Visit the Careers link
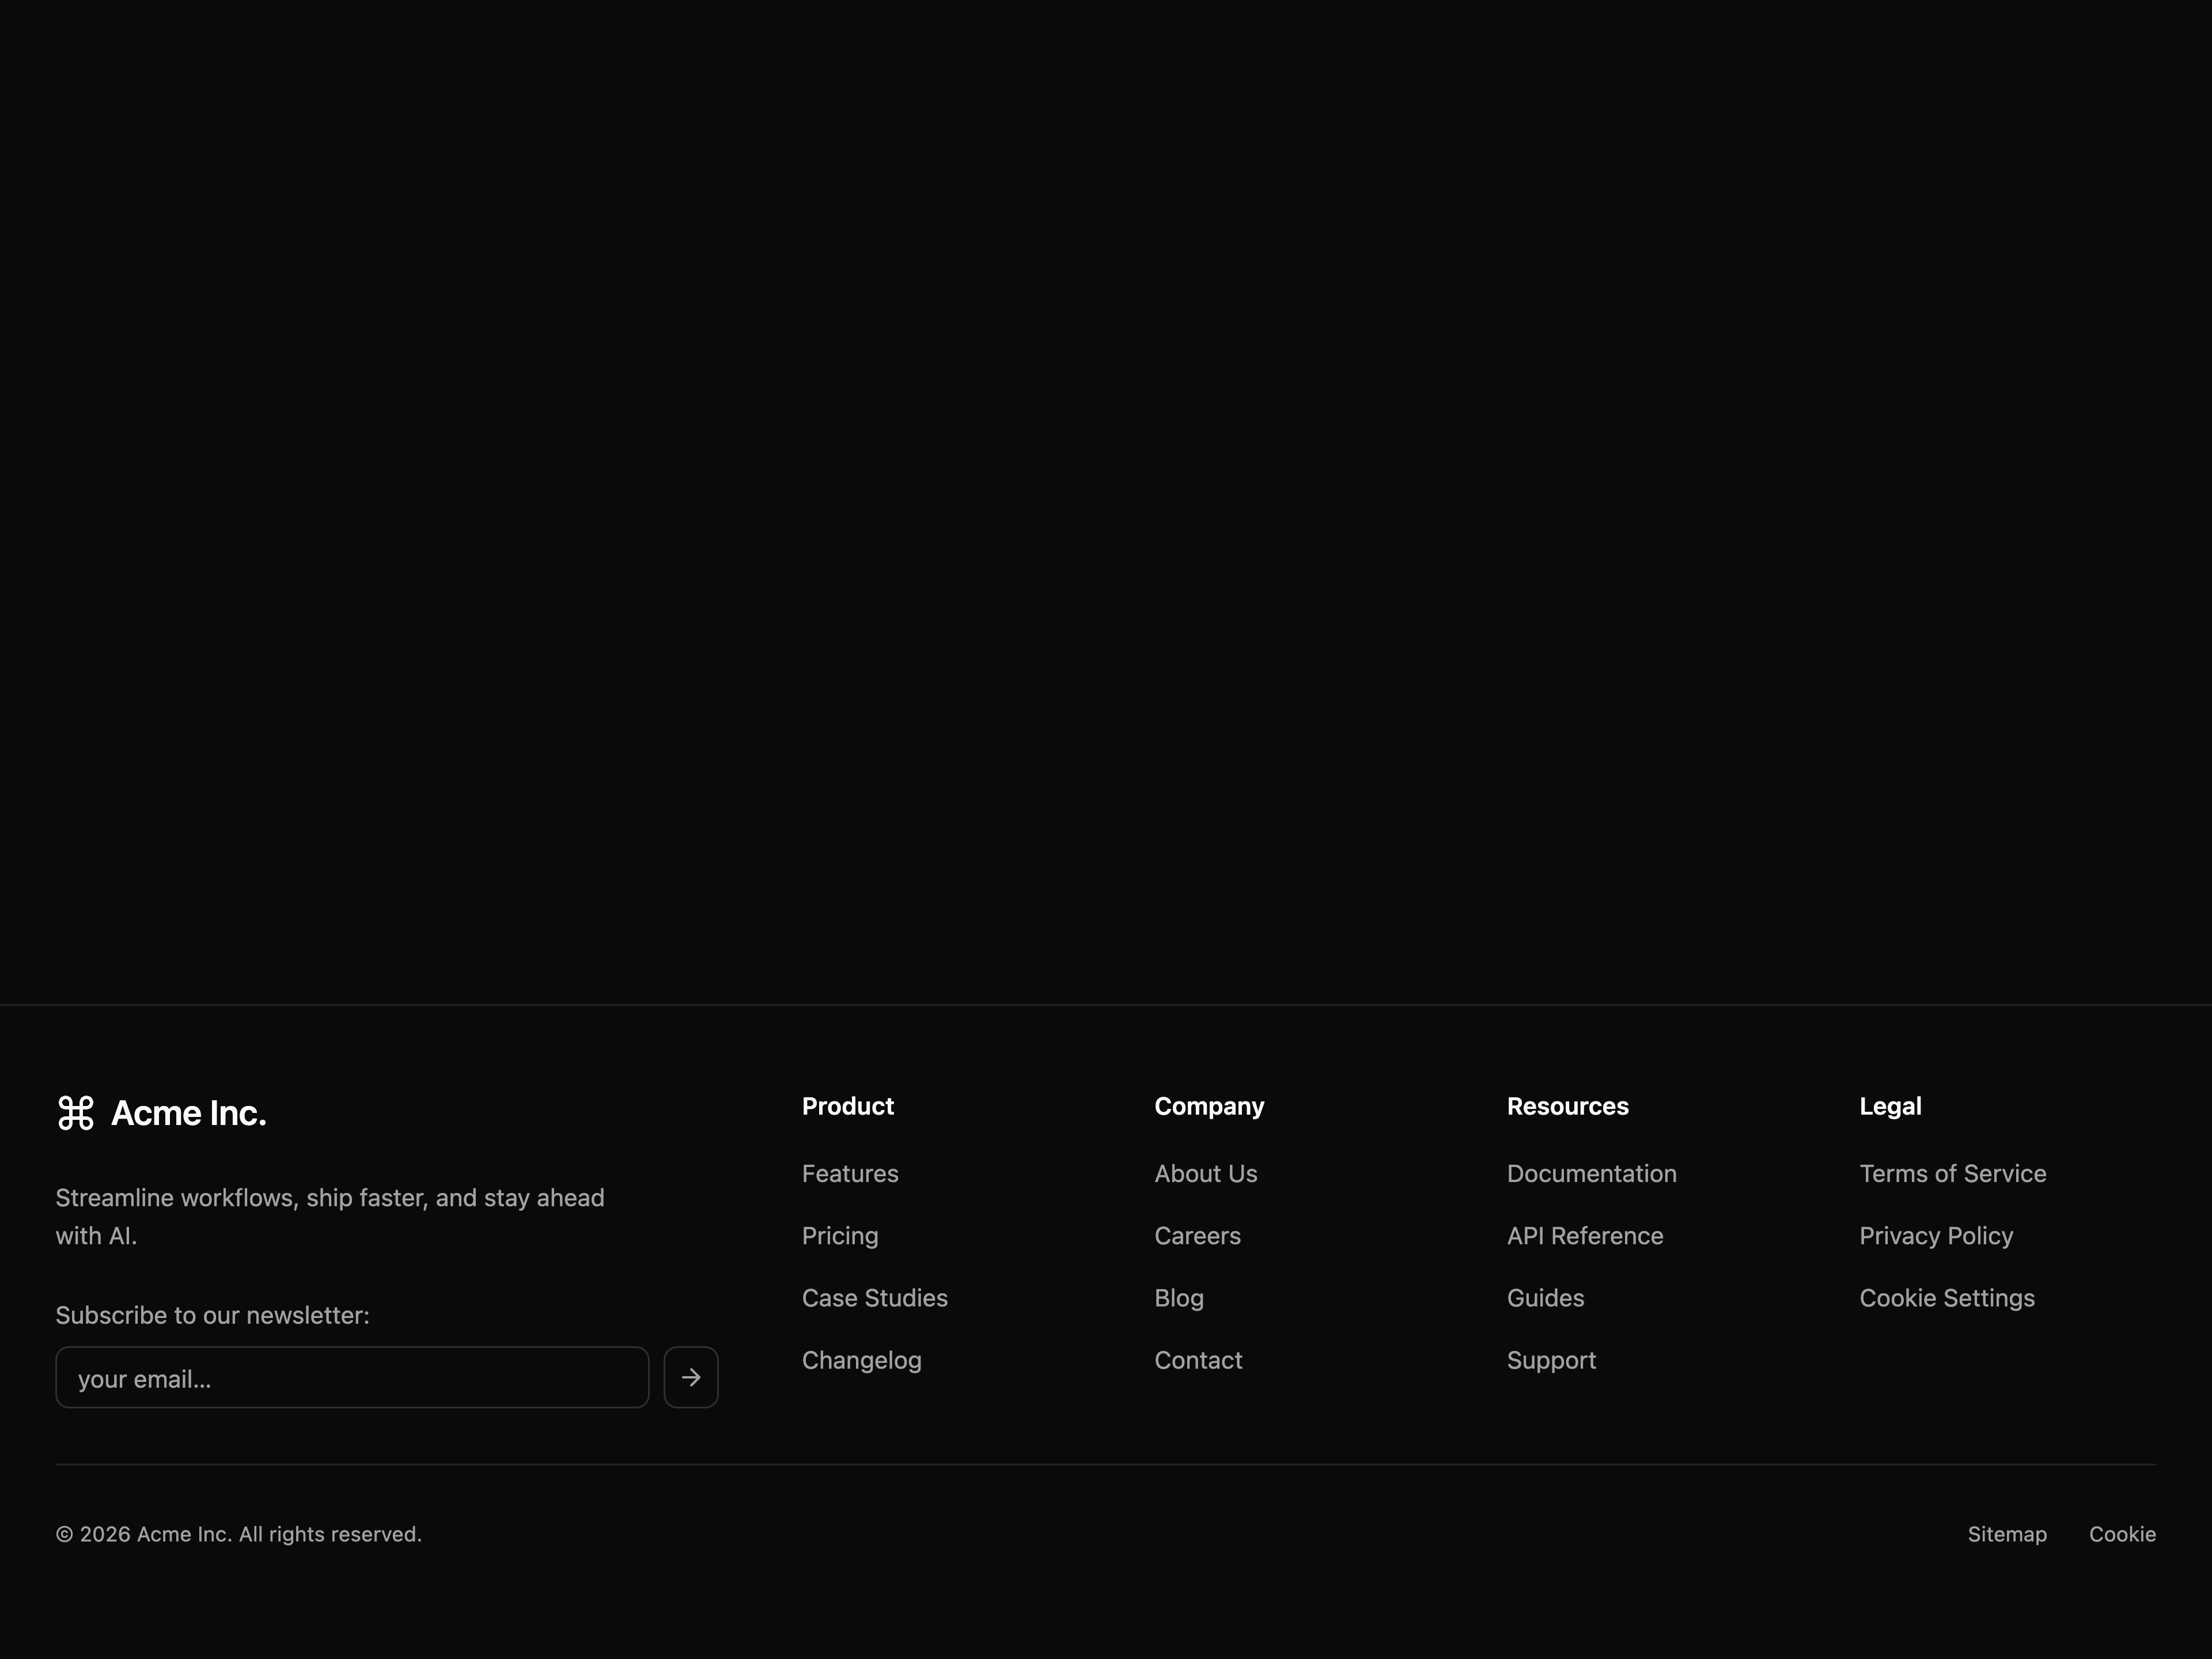Image resolution: width=2212 pixels, height=1659 pixels. point(1198,1236)
